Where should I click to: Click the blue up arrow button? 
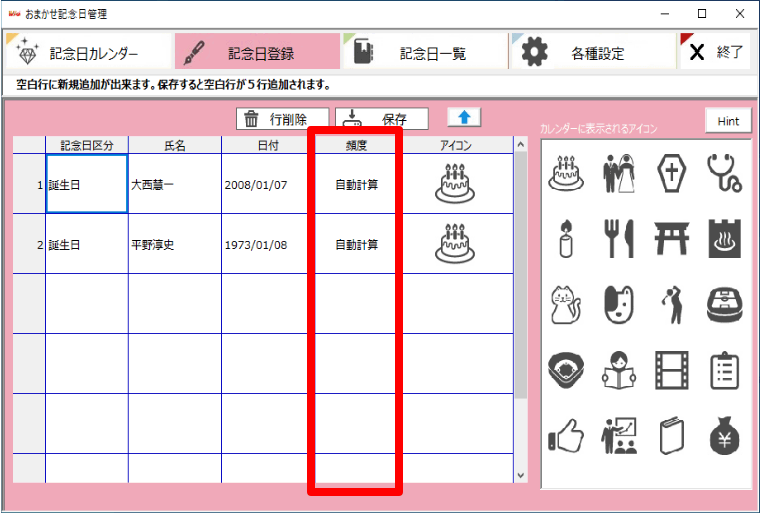click(x=464, y=117)
